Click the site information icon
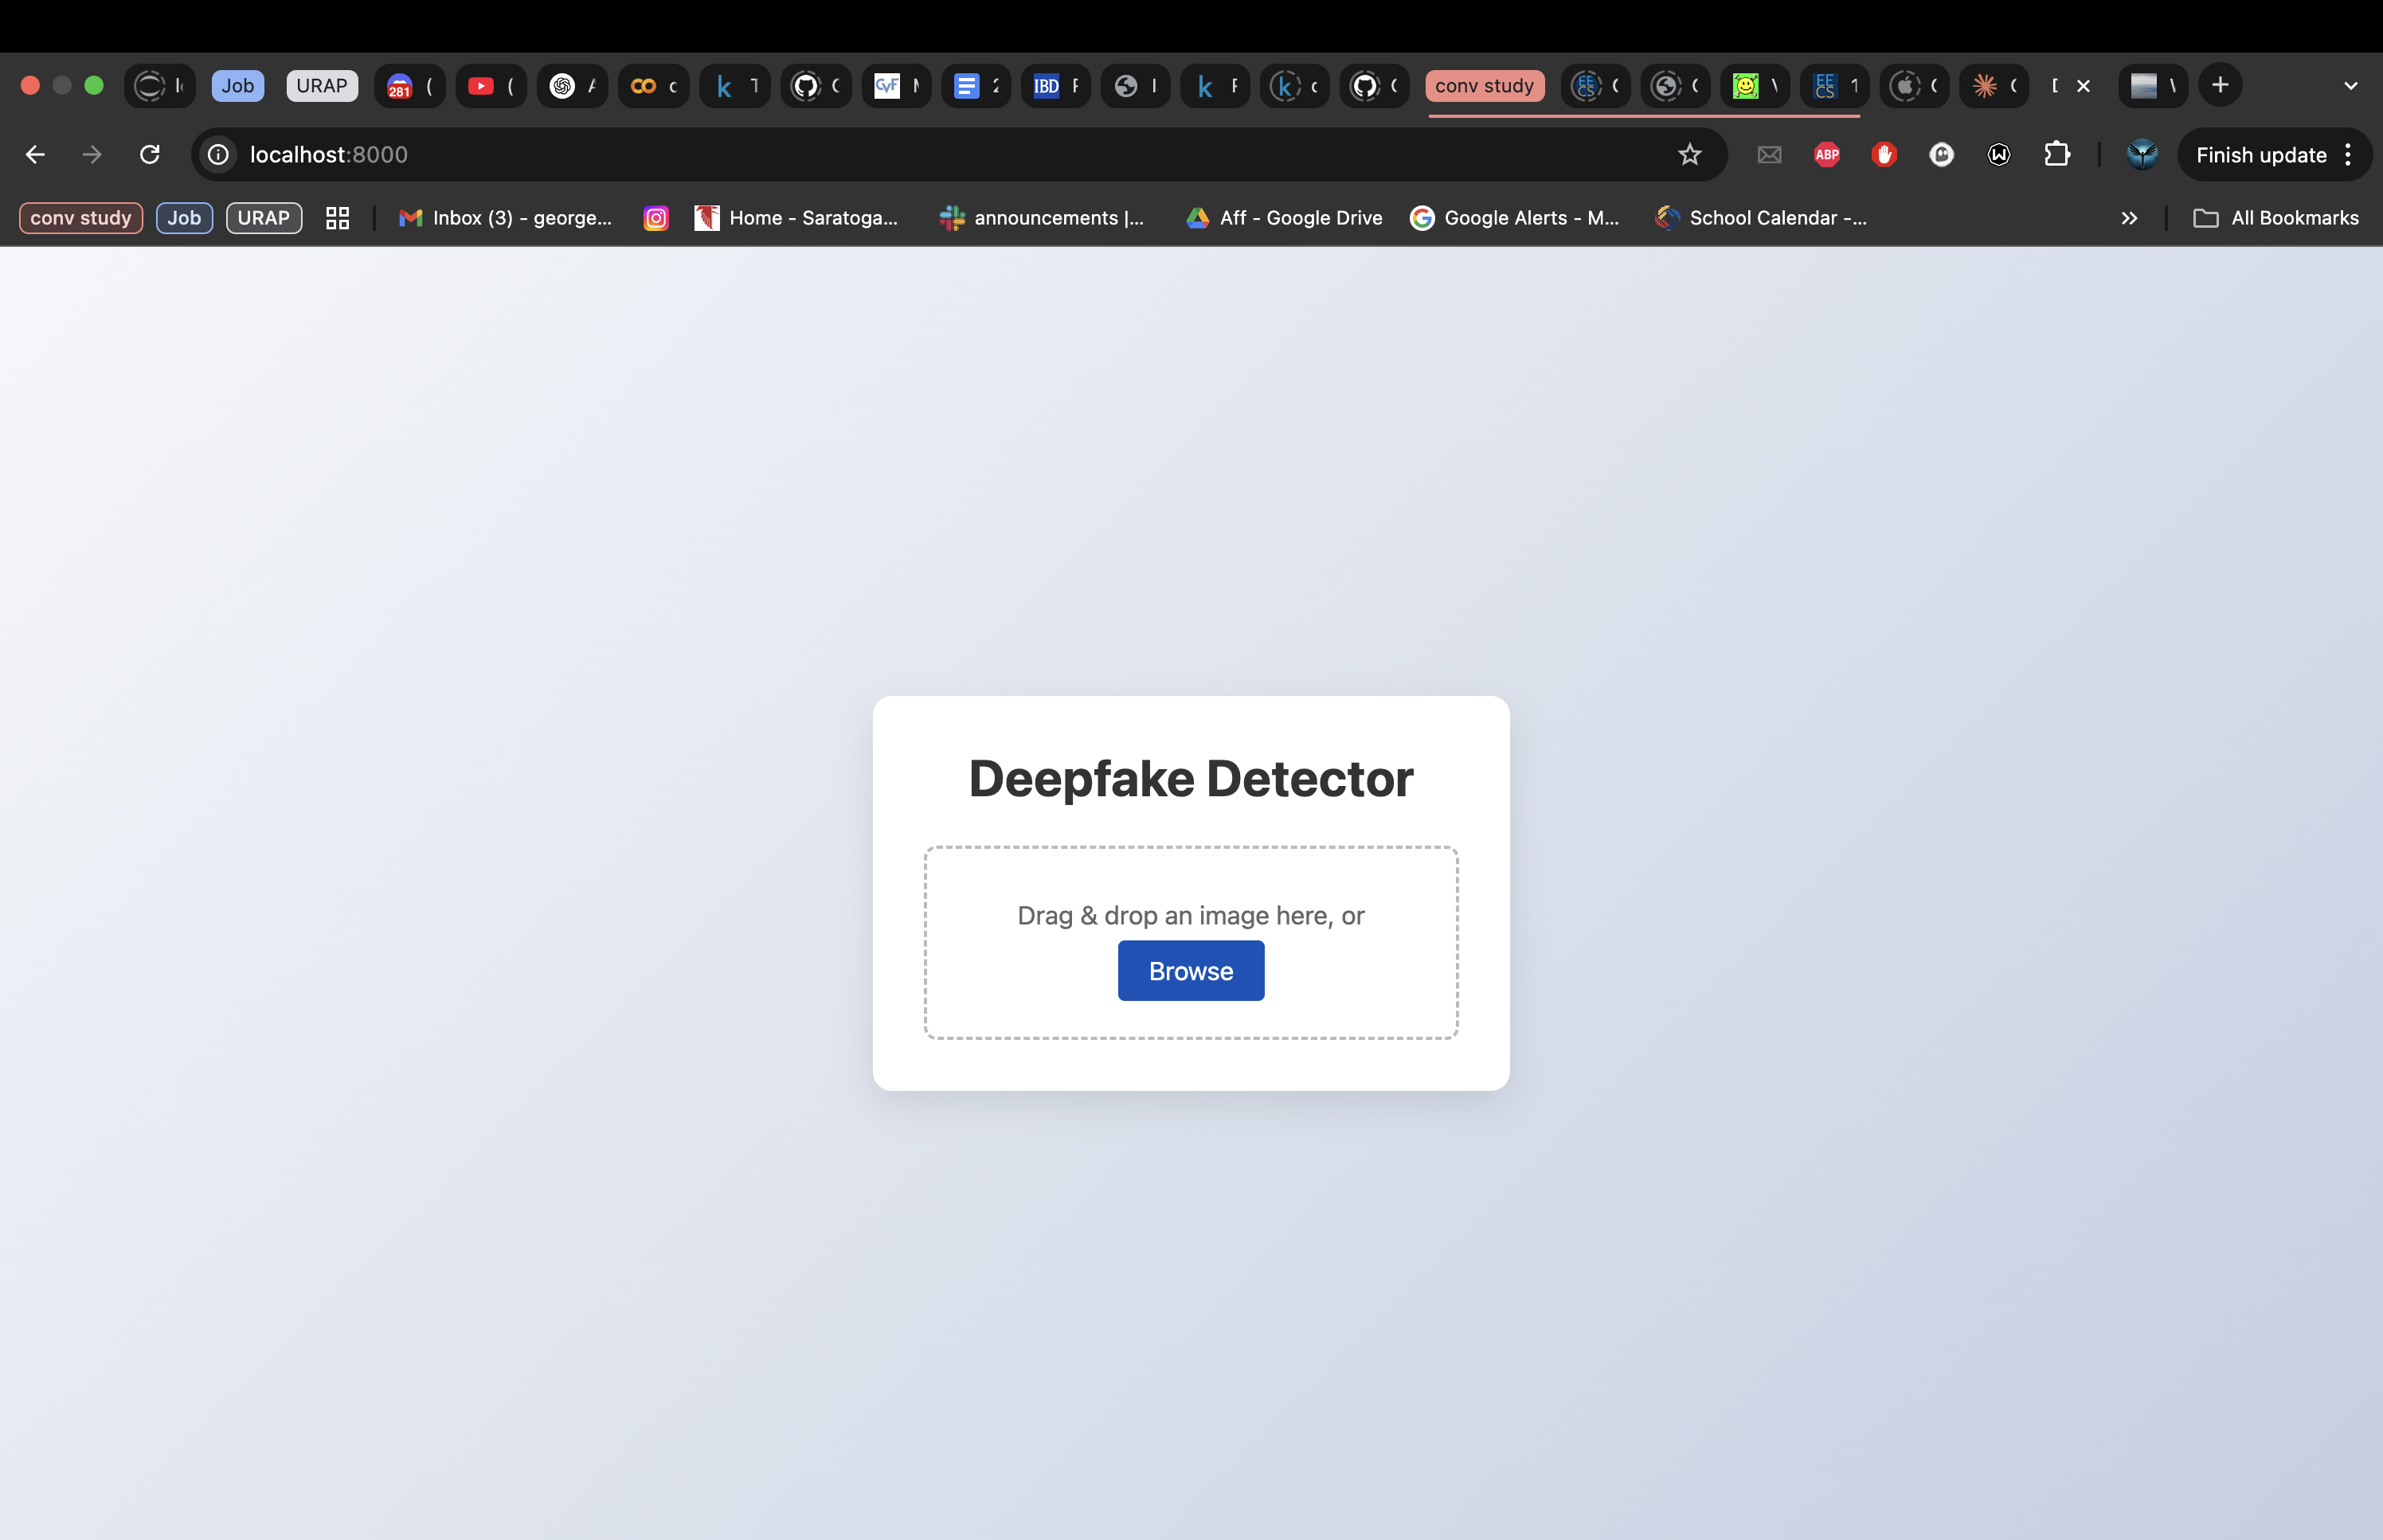This screenshot has height=1540, width=2383. tap(218, 154)
